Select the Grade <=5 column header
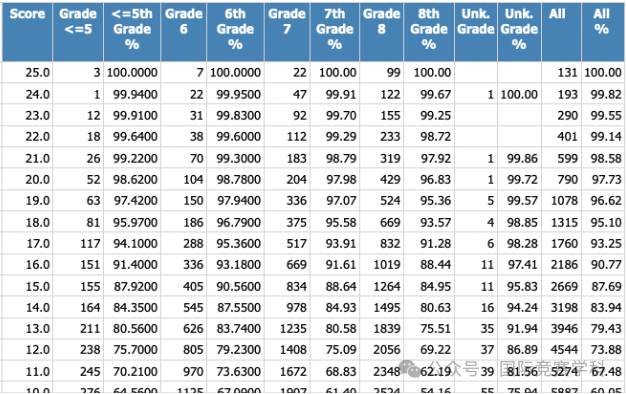The height and width of the screenshot is (394, 626). 78,32
